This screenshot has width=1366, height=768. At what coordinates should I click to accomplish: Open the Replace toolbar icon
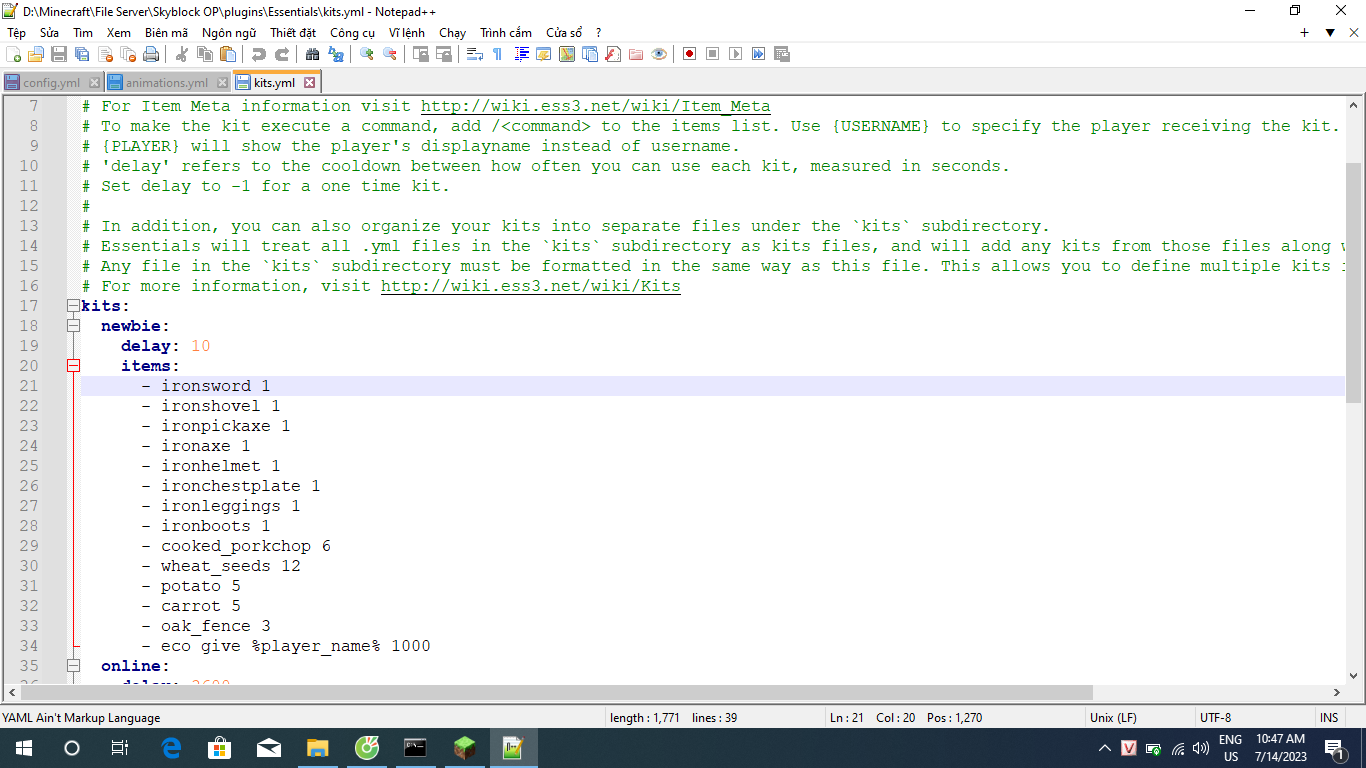coord(336,54)
